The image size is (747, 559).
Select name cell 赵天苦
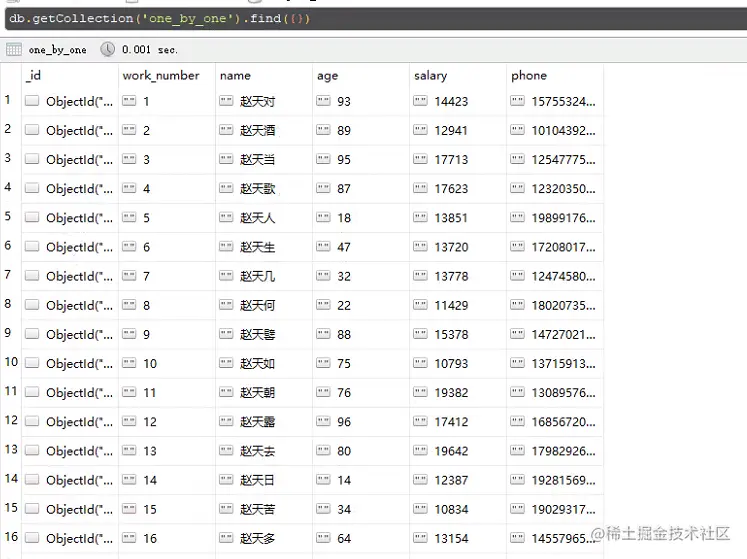258,509
